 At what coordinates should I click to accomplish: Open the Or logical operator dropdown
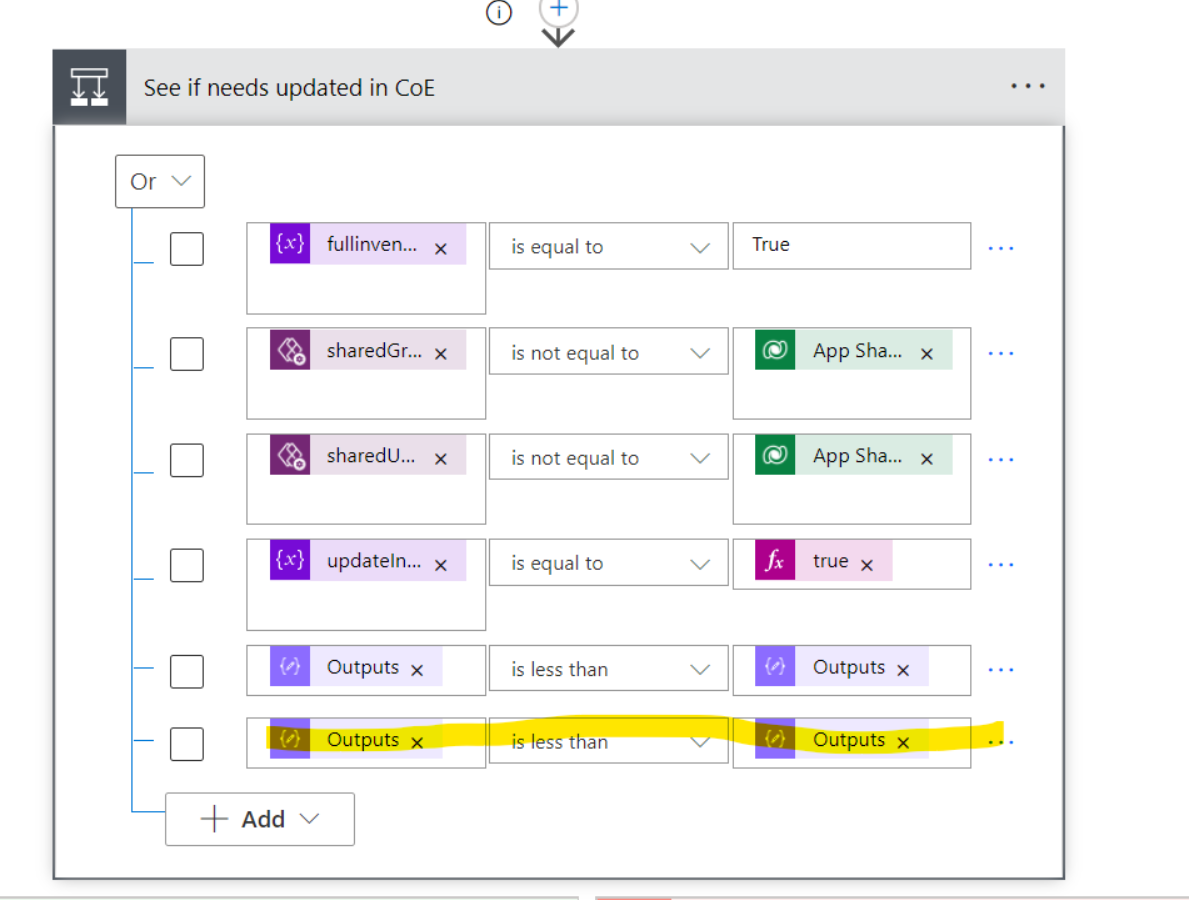point(159,181)
